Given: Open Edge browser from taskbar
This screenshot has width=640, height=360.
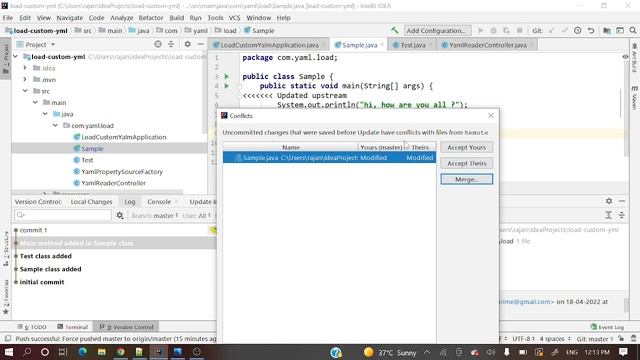Looking at the screenshot, I should coord(82,352).
